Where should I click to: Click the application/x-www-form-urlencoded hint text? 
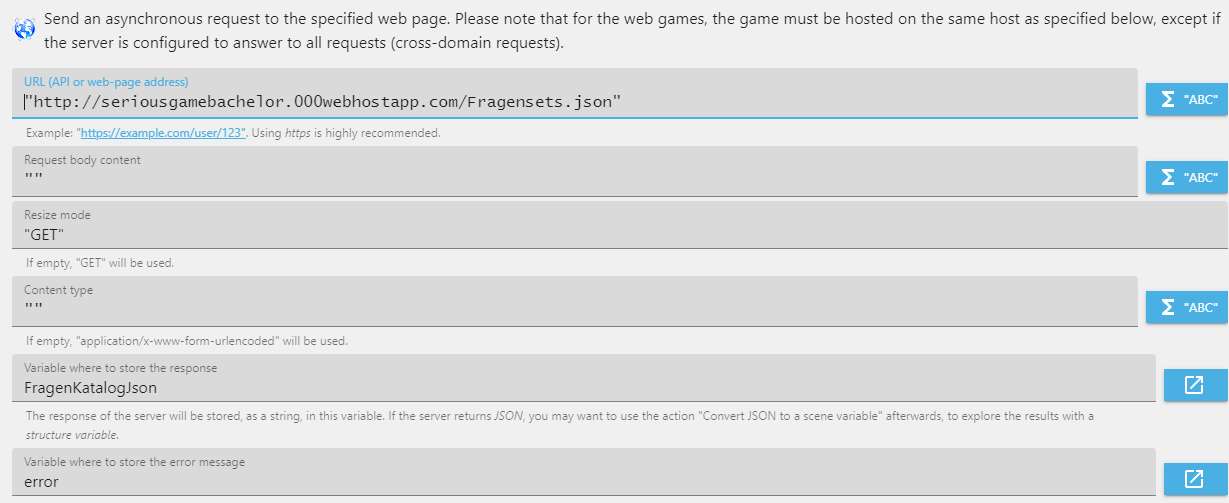[187, 341]
